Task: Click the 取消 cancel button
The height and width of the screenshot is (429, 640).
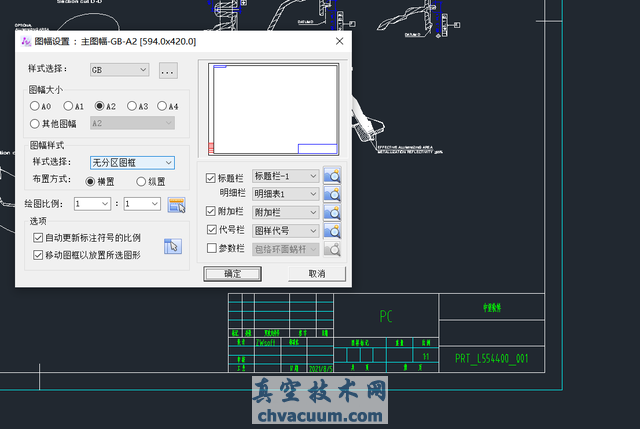Action: pyautogui.click(x=317, y=273)
